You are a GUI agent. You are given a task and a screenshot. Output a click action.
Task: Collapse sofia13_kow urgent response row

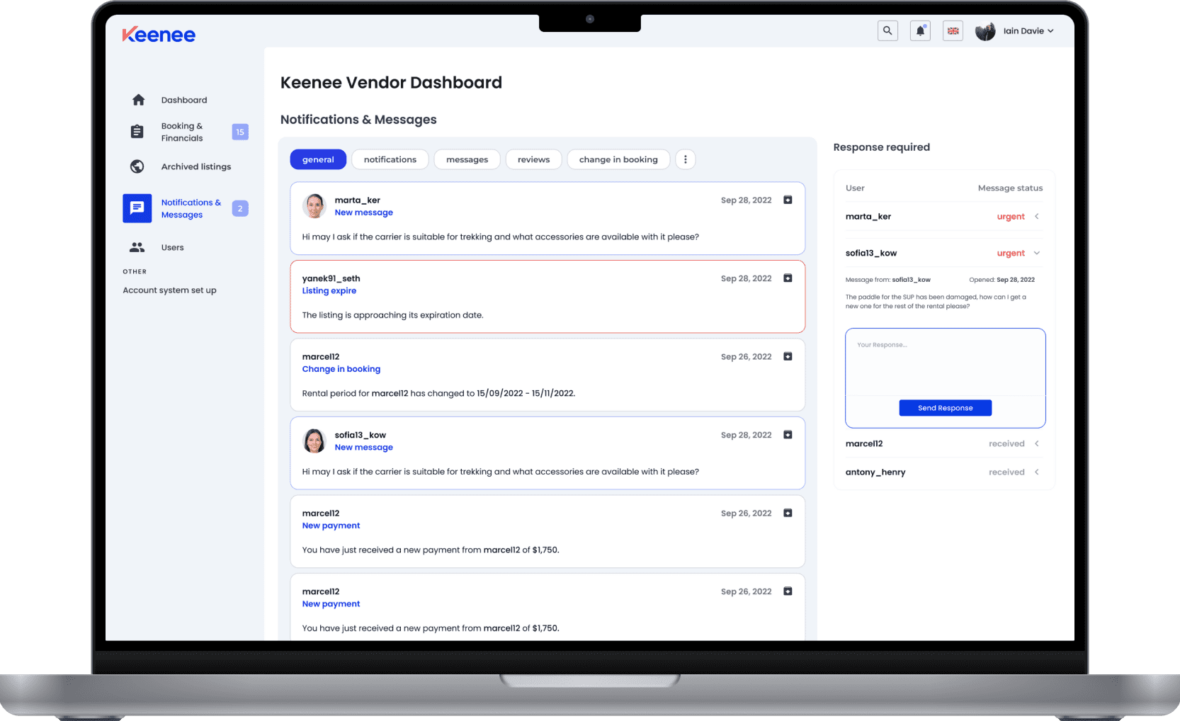1037,253
